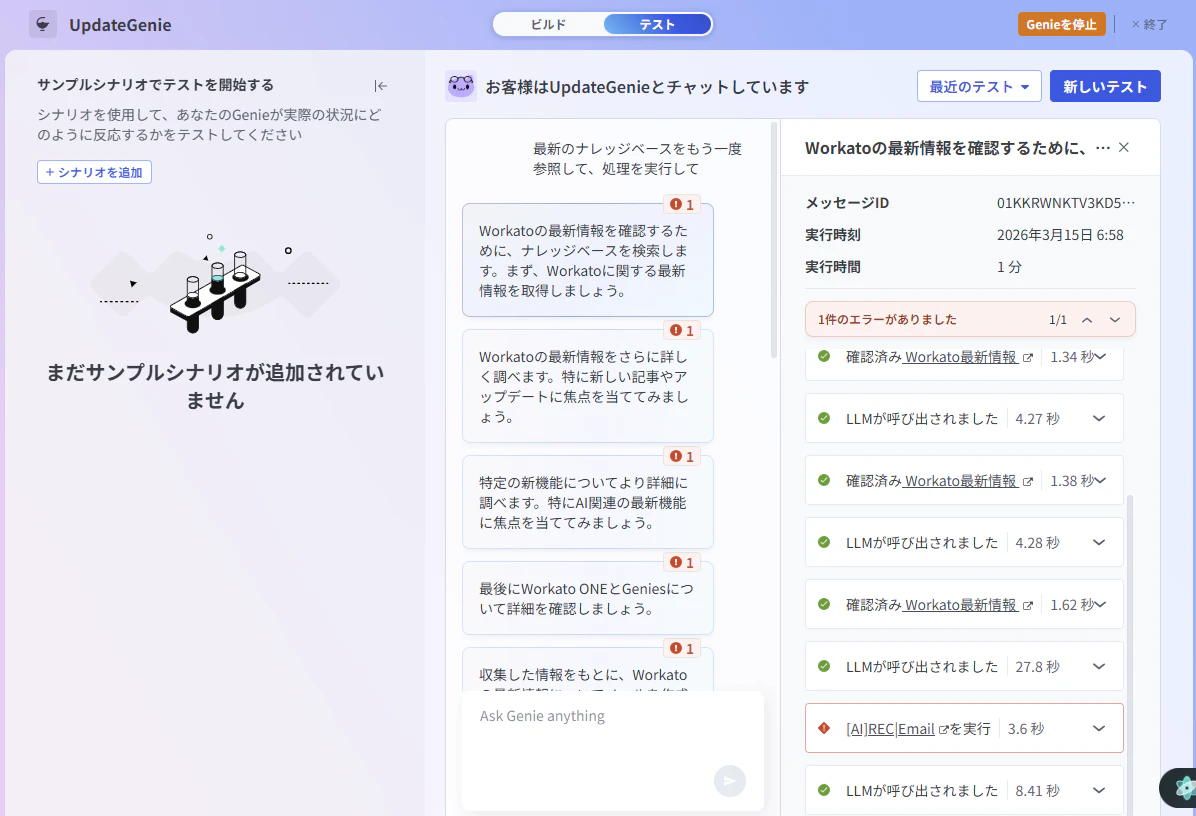Go to previous error with up chevron
The image size is (1196, 816).
(x=1087, y=320)
